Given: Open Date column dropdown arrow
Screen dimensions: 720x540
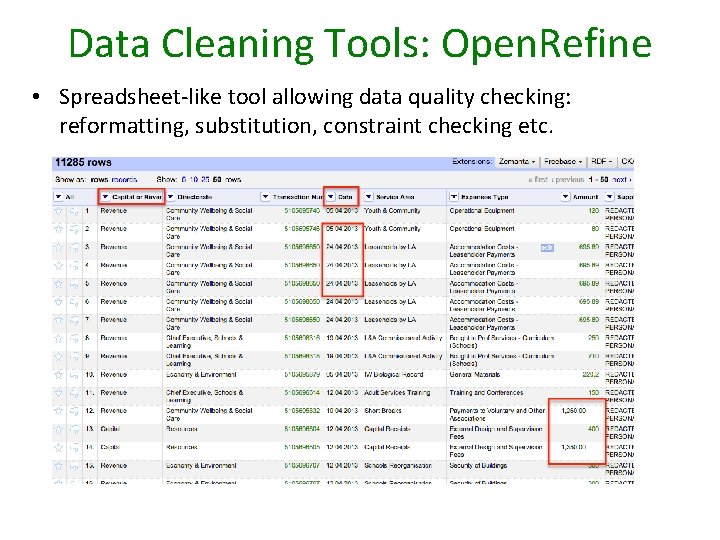Looking at the screenshot, I should tap(331, 197).
